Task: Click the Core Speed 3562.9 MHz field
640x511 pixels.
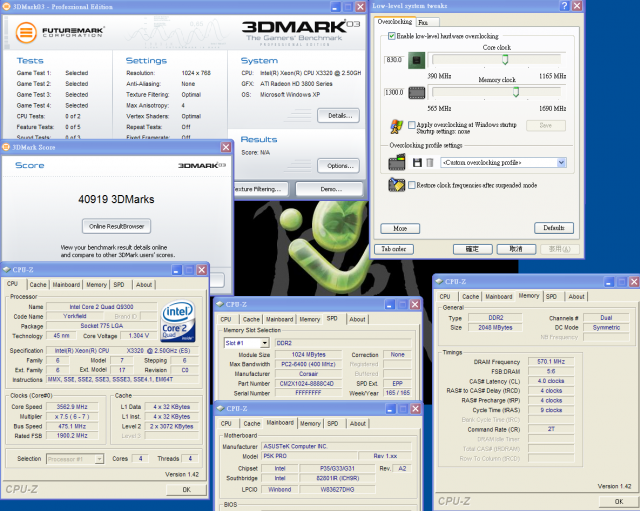Action: coord(72,407)
